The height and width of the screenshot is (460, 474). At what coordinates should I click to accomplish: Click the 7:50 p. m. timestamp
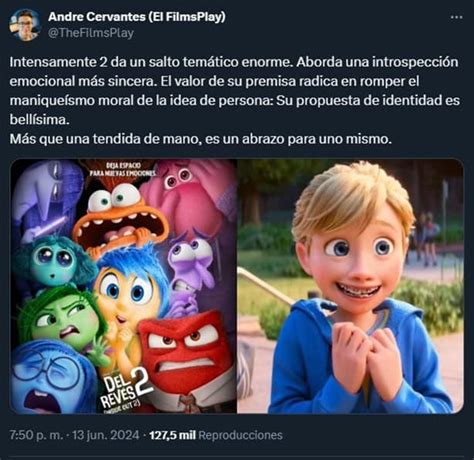pyautogui.click(x=36, y=435)
